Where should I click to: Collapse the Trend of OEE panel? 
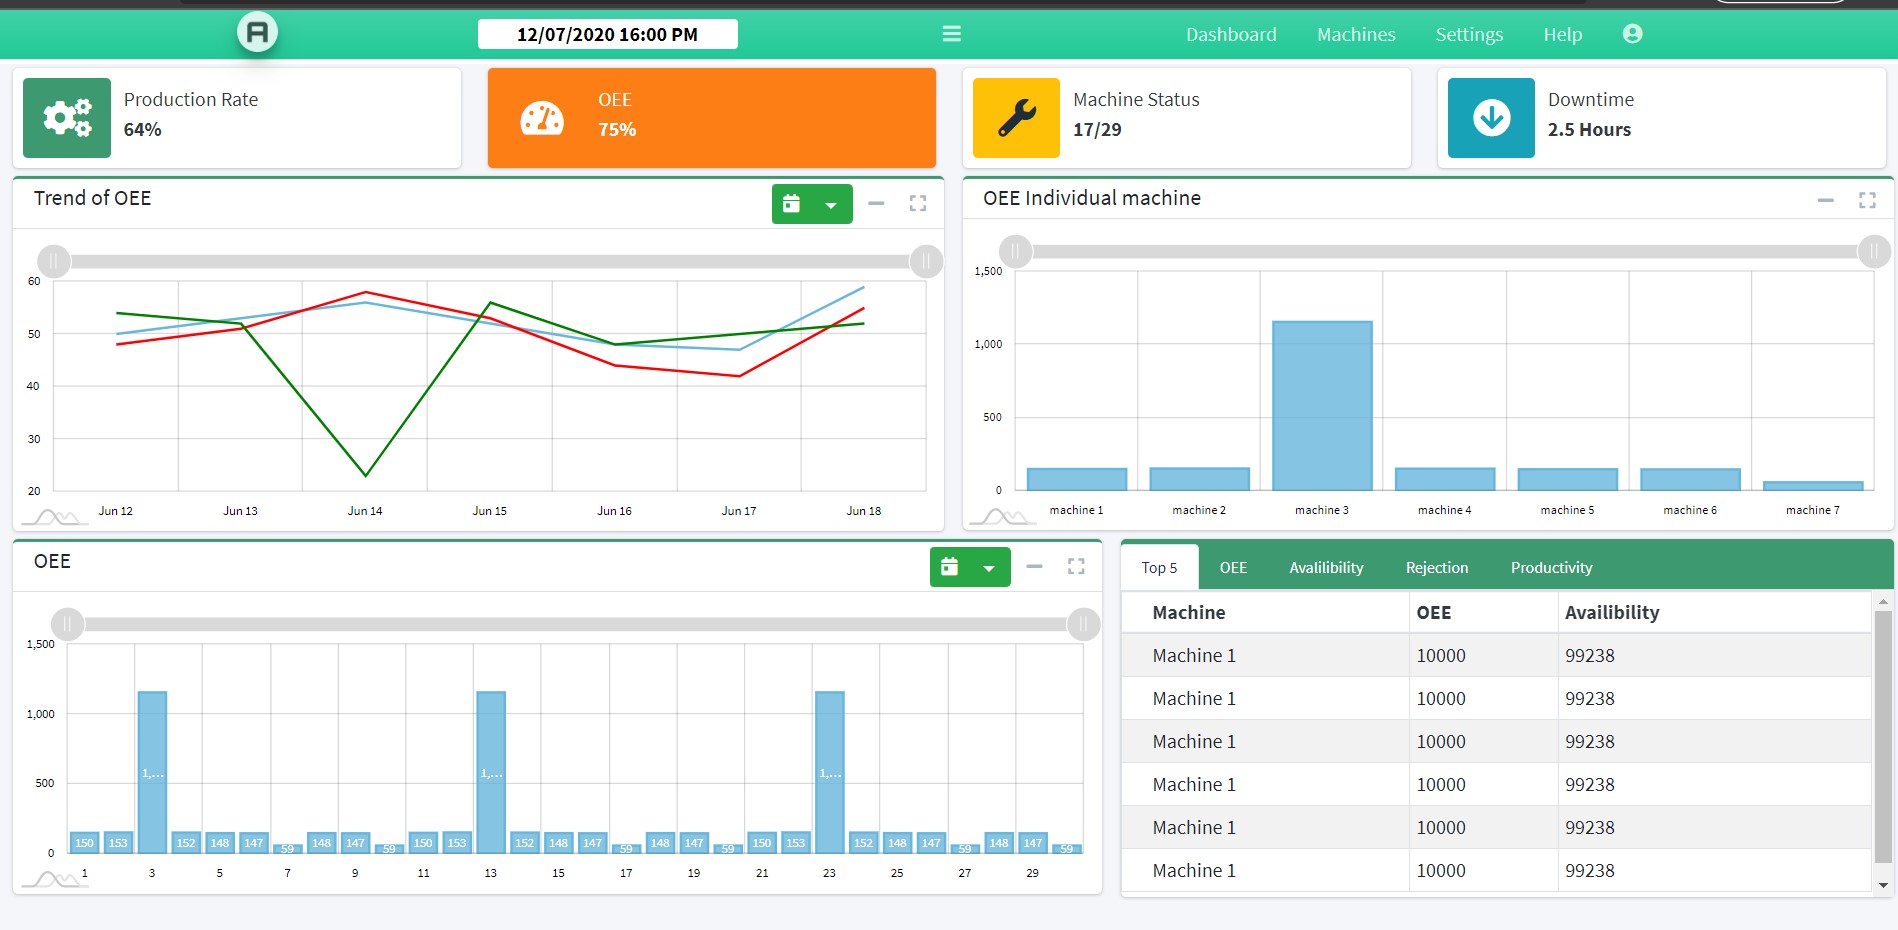click(x=876, y=204)
